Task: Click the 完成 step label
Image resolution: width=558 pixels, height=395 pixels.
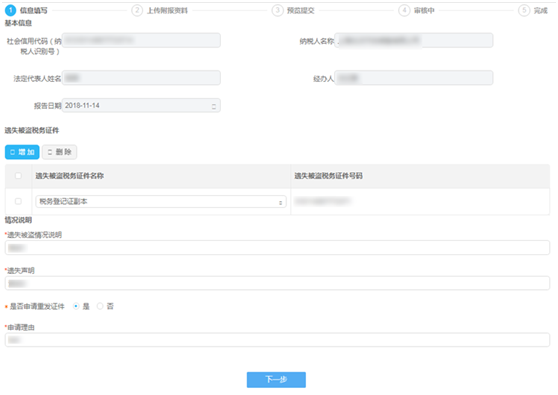Action: (x=541, y=11)
